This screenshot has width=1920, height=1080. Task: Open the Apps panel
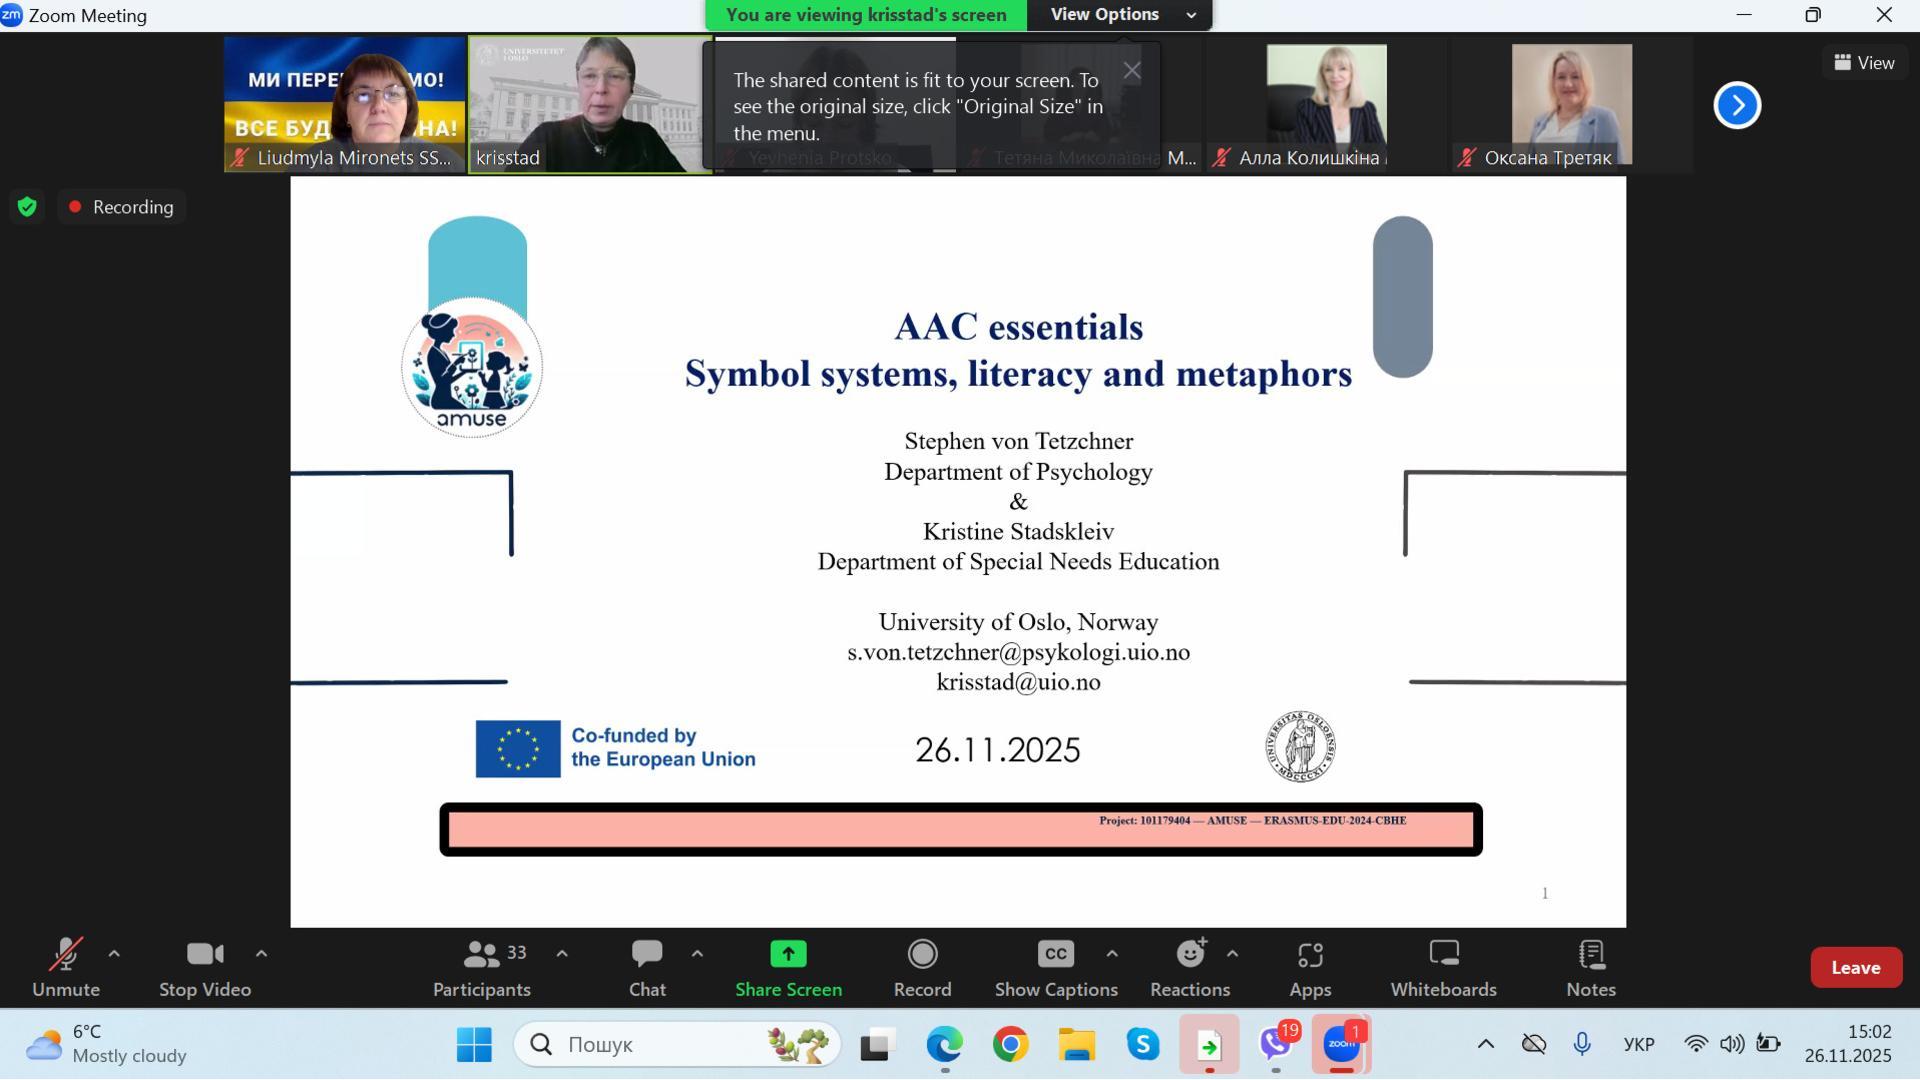tap(1309, 968)
